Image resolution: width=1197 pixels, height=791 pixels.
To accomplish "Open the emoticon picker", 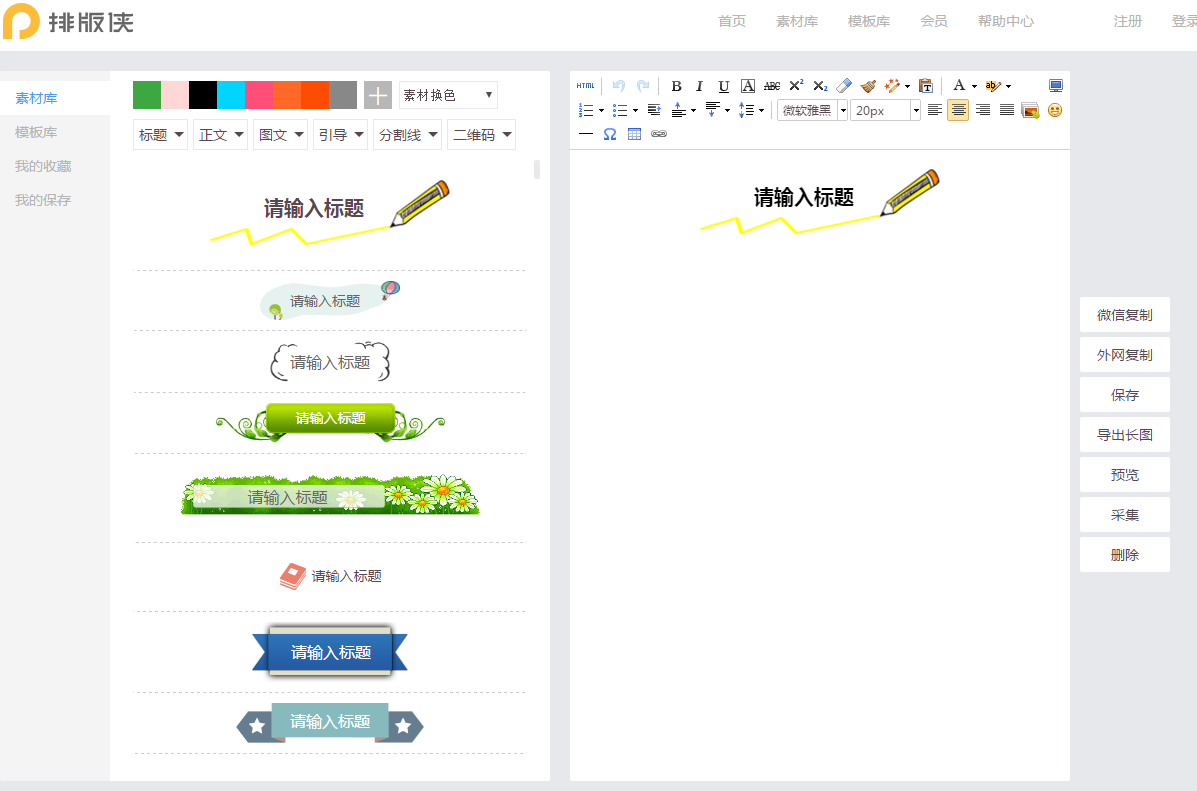I will pyautogui.click(x=1055, y=110).
